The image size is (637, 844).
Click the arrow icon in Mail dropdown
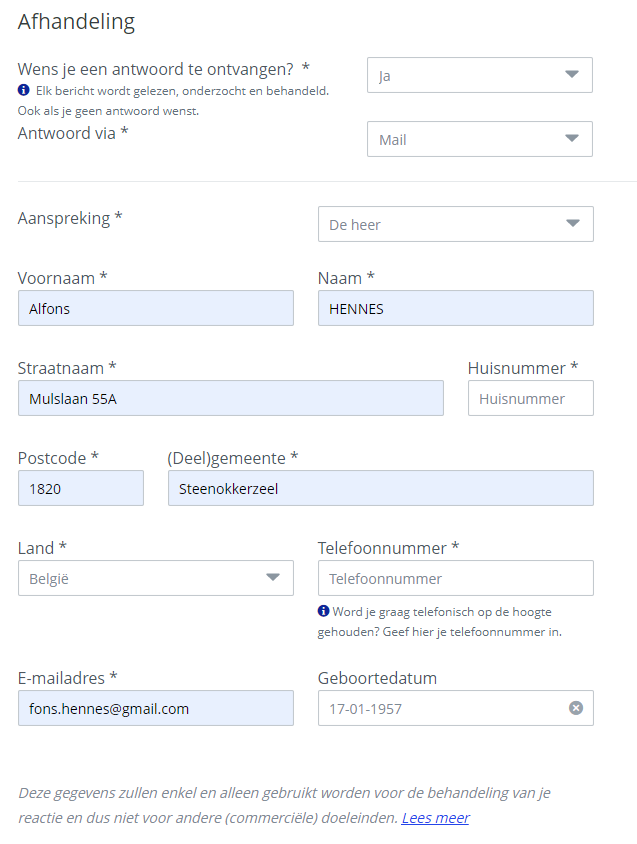[x=572, y=140]
